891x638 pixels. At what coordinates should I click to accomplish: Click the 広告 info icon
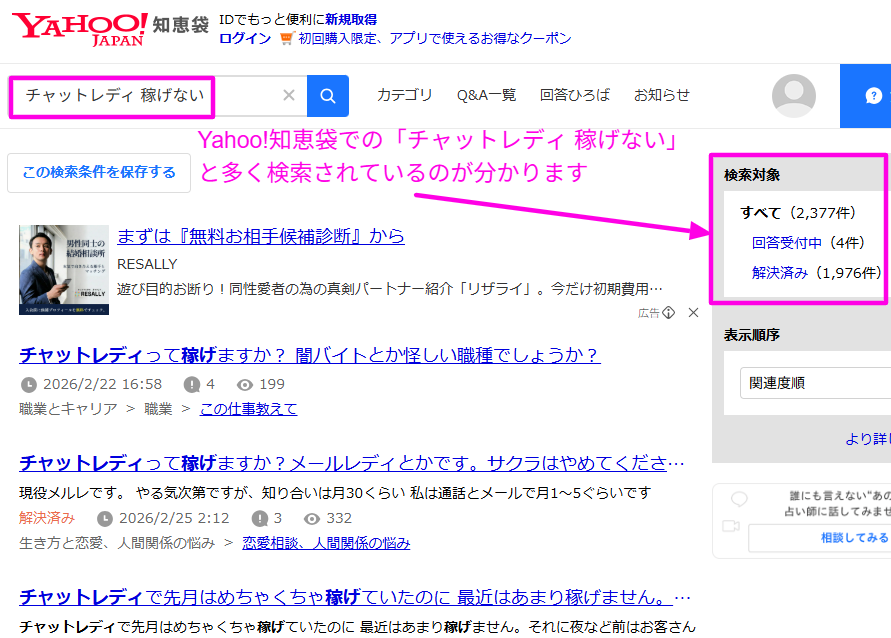pyautogui.click(x=668, y=312)
